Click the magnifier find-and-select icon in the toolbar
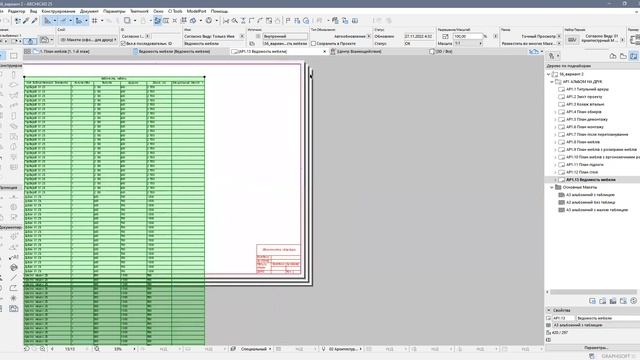 [x=235, y=20]
